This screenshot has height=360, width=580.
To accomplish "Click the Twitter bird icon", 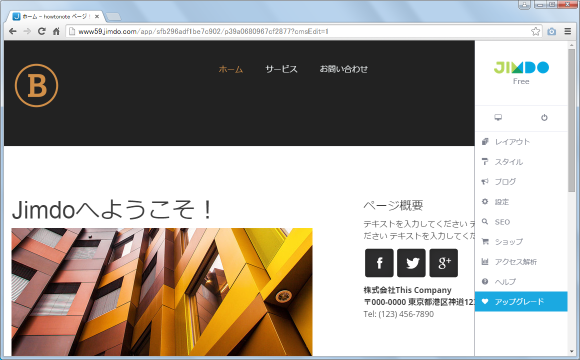I will pos(411,263).
